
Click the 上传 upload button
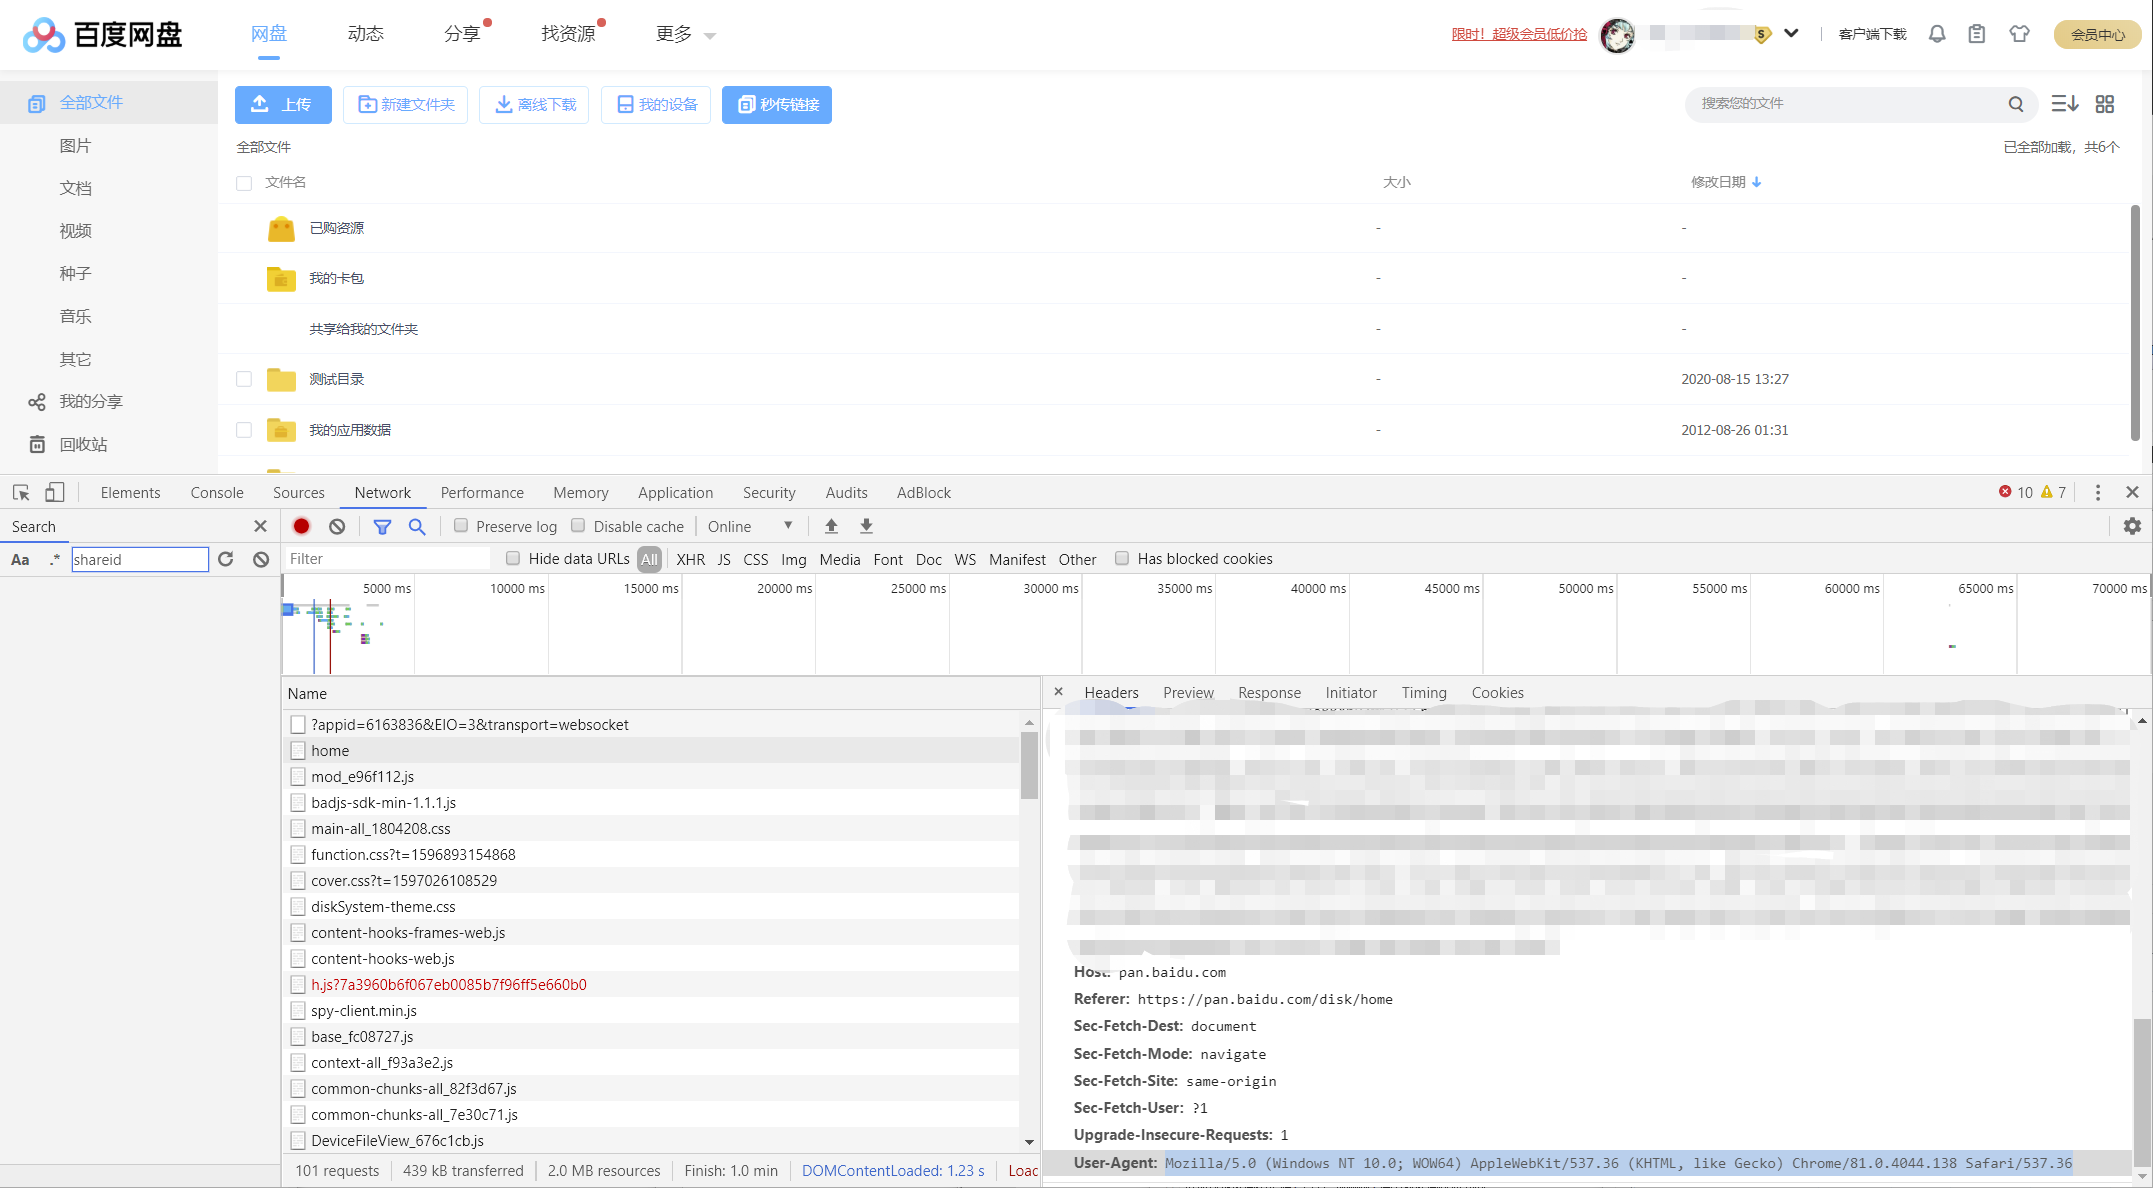[x=283, y=104]
